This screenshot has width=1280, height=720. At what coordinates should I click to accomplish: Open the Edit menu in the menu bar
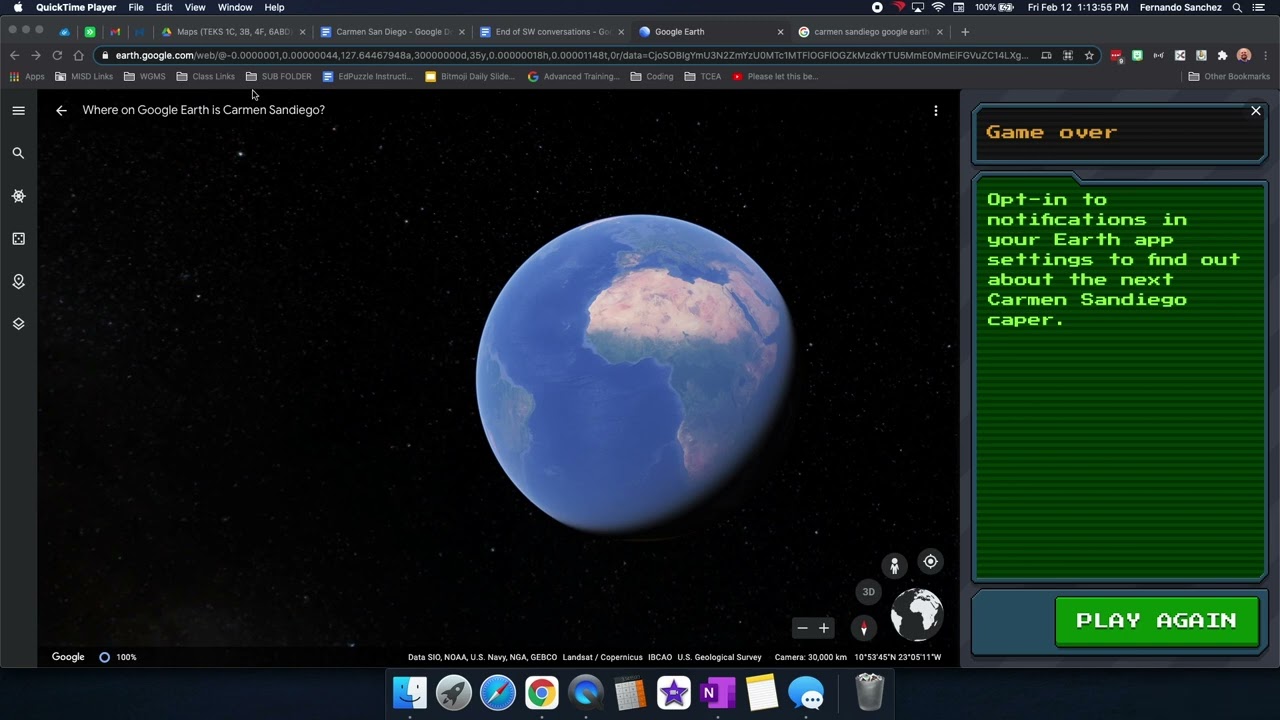pyautogui.click(x=164, y=8)
